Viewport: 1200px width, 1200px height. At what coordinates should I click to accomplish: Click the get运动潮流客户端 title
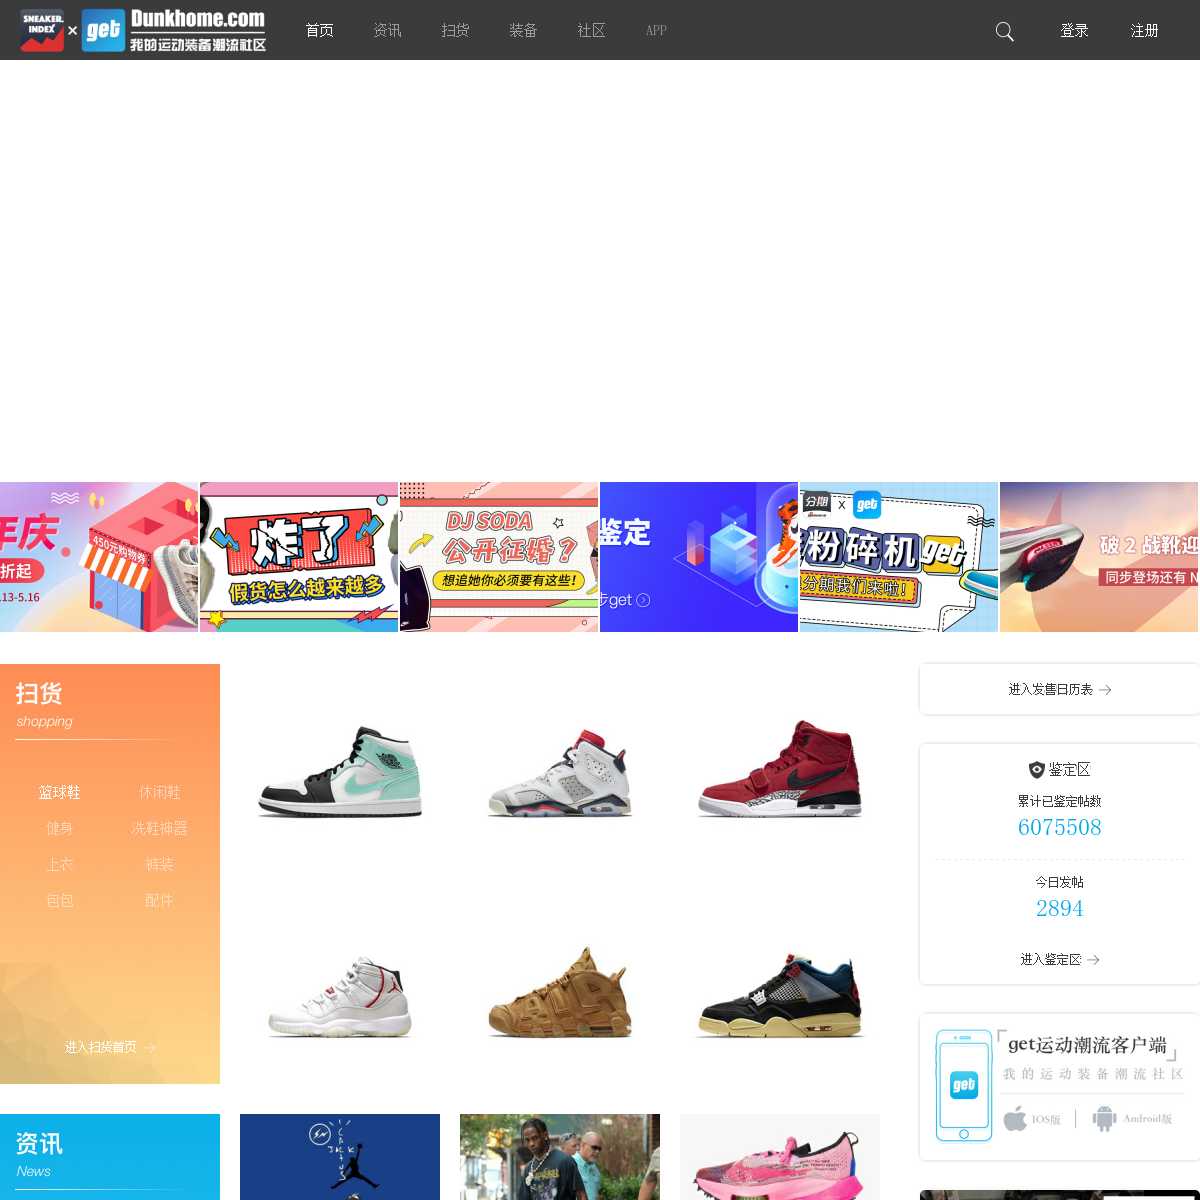click(x=1087, y=1045)
